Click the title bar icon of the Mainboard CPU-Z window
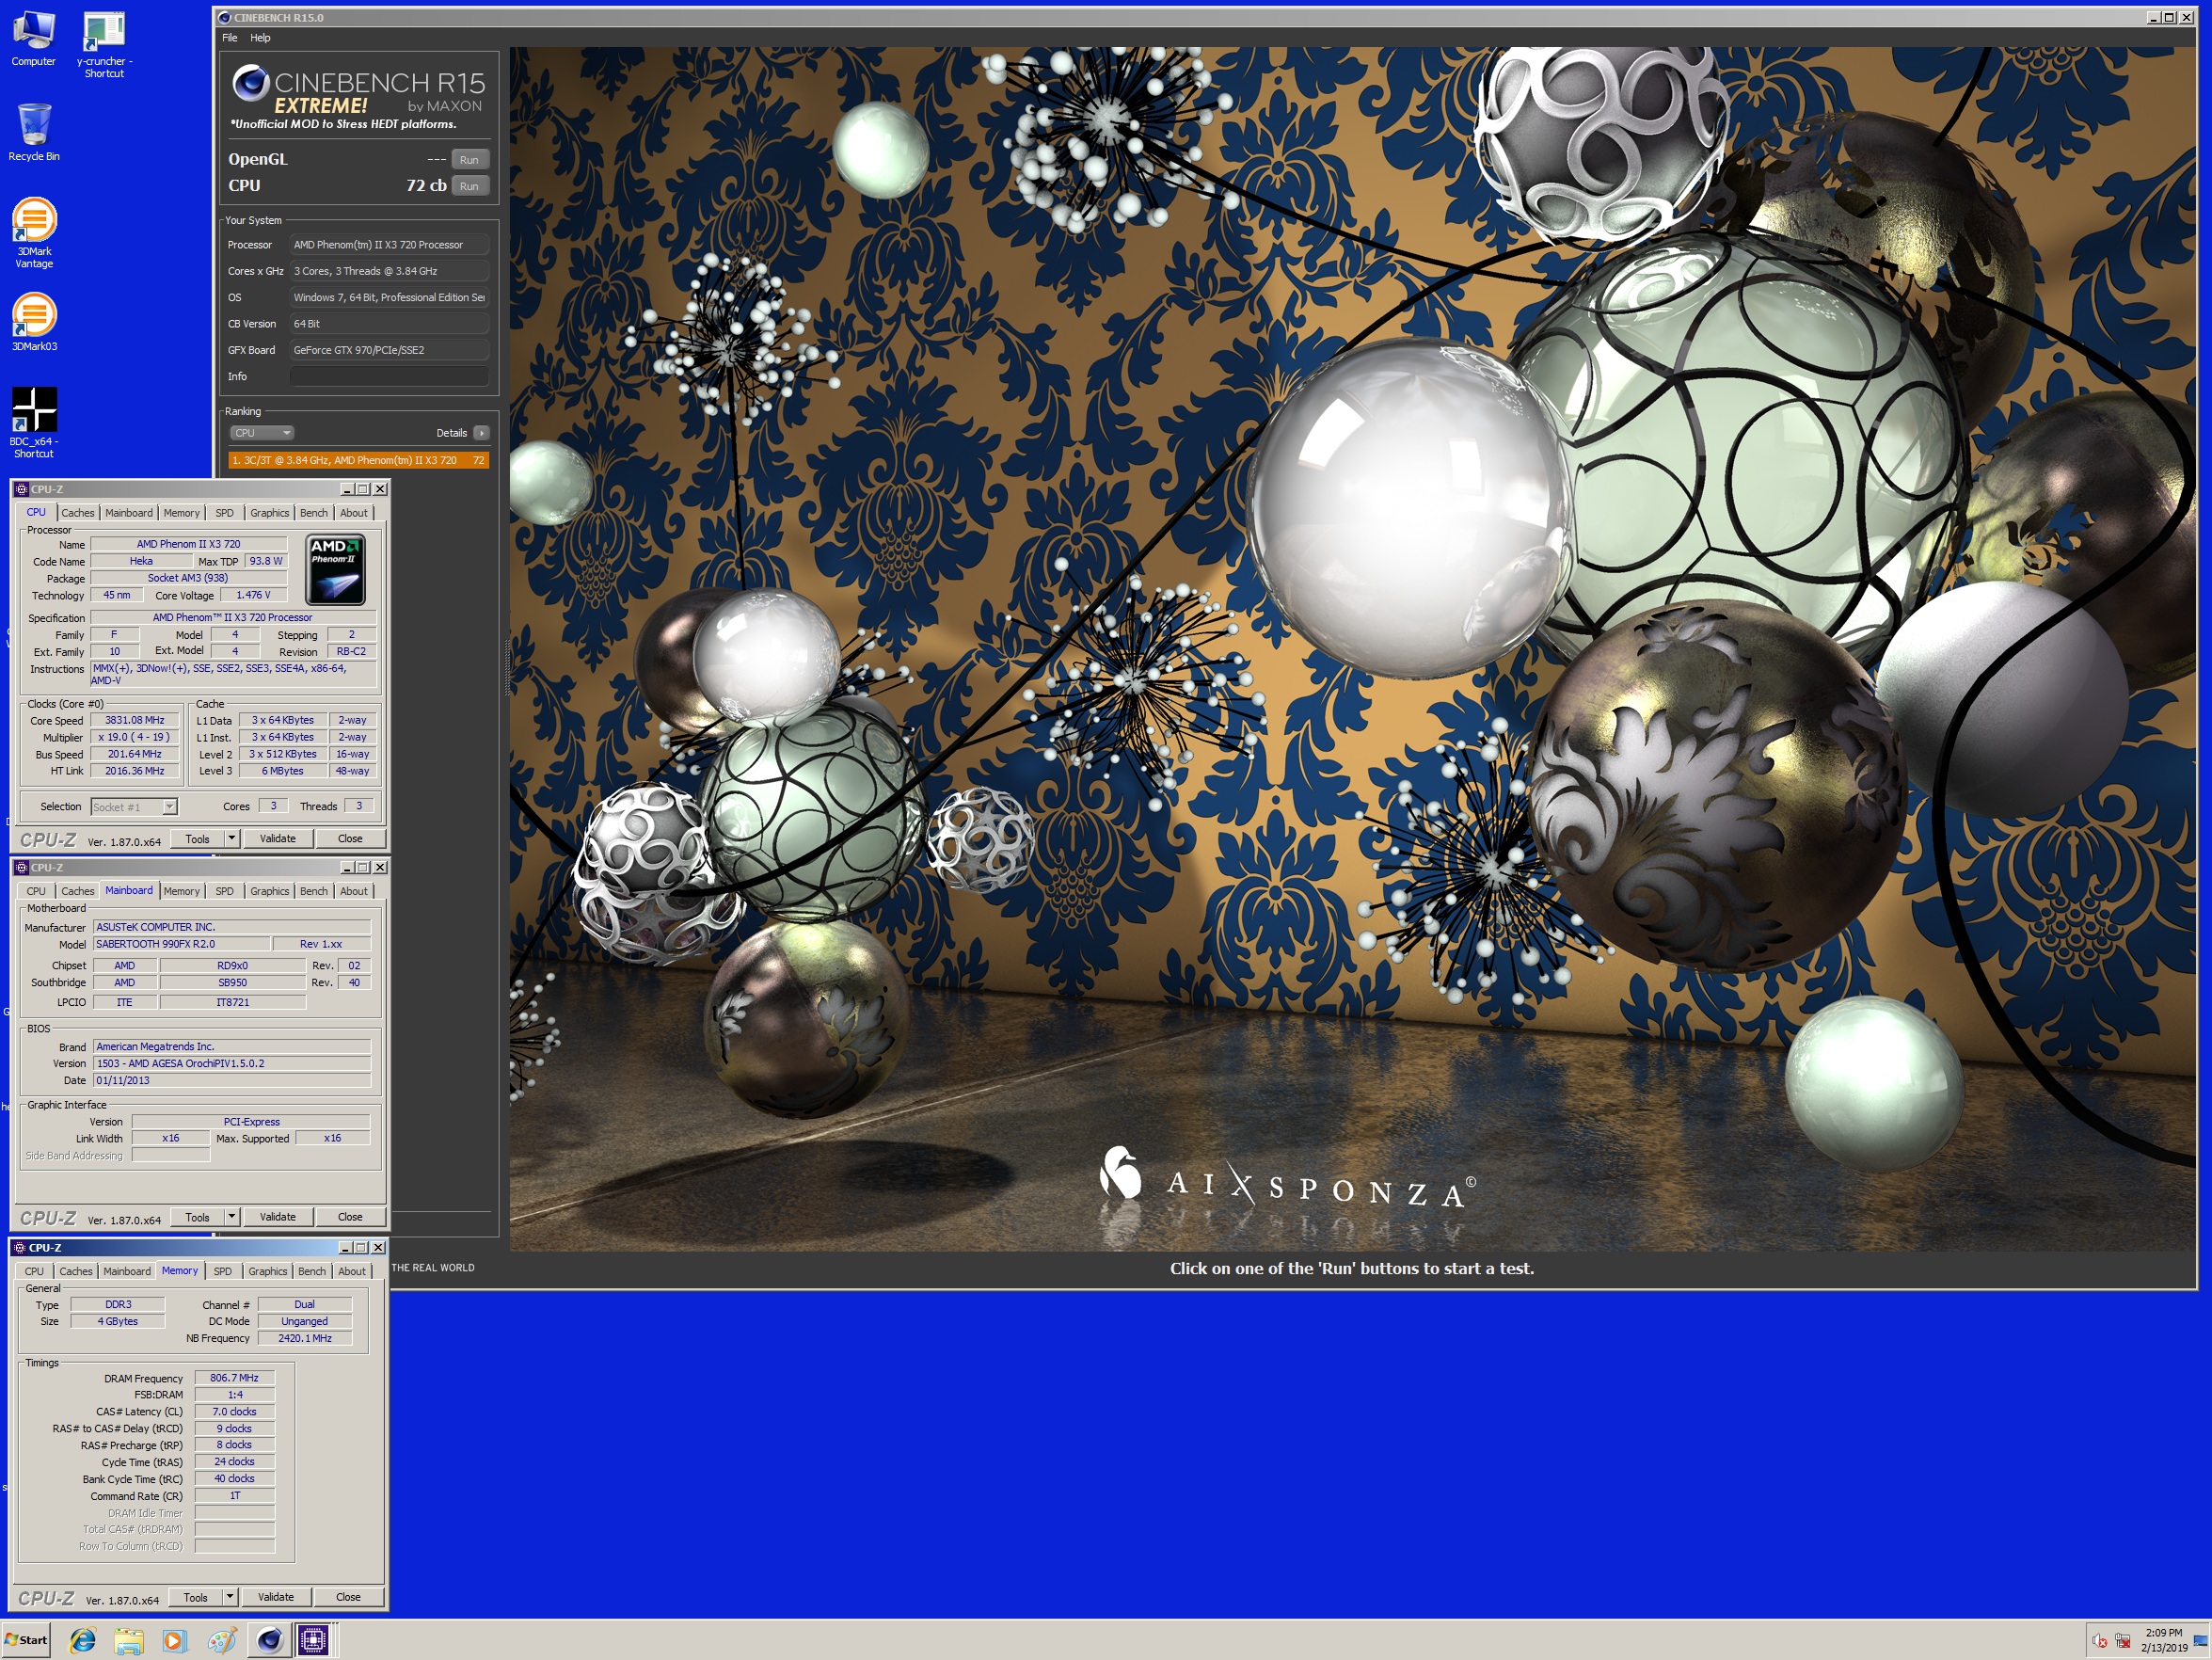The width and height of the screenshot is (2212, 1660). coord(21,868)
